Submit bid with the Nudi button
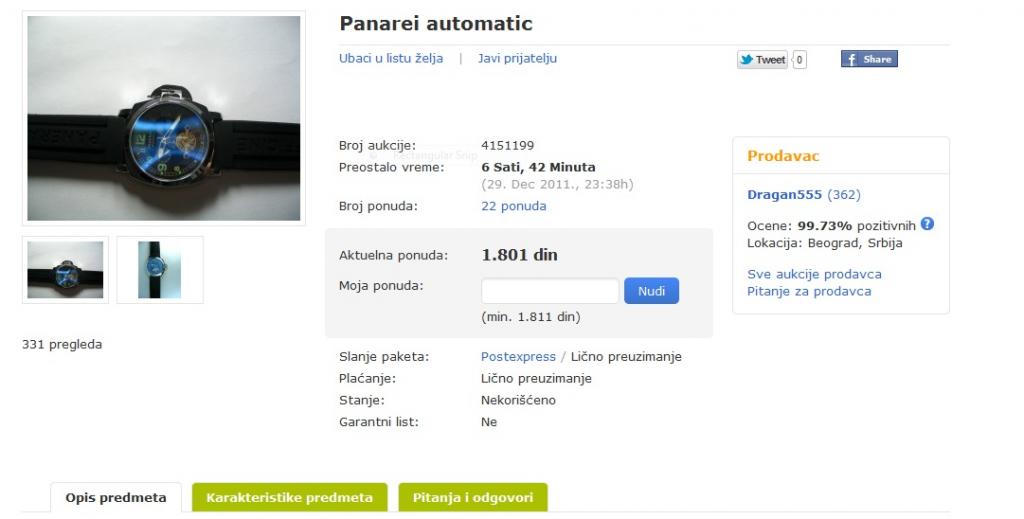The height and width of the screenshot is (519, 1024). click(651, 291)
